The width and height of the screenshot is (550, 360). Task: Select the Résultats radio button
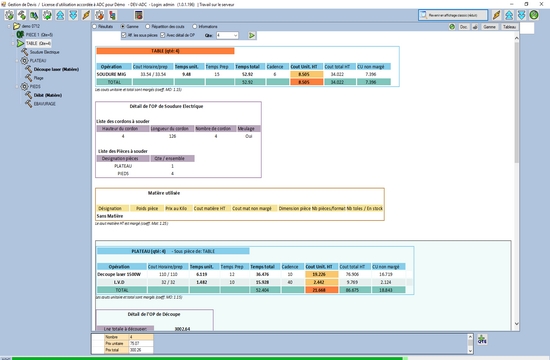(x=94, y=26)
